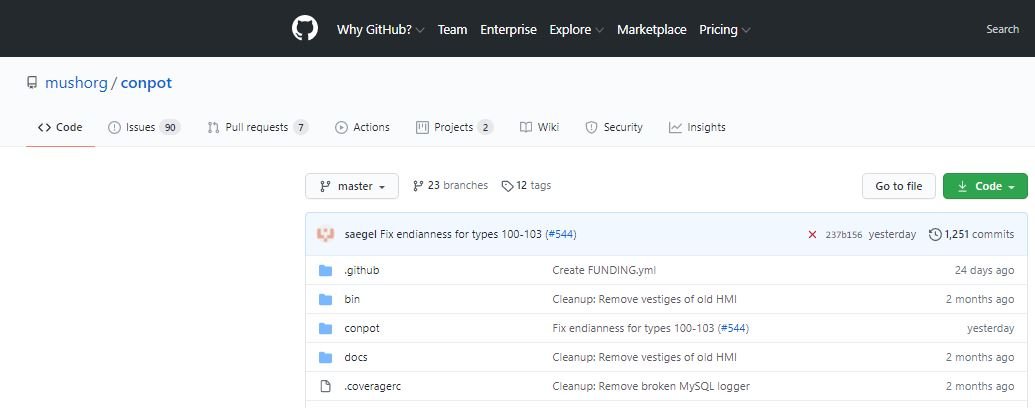Click the commit history clock icon
This screenshot has width=1035, height=408.
[x=935, y=234]
